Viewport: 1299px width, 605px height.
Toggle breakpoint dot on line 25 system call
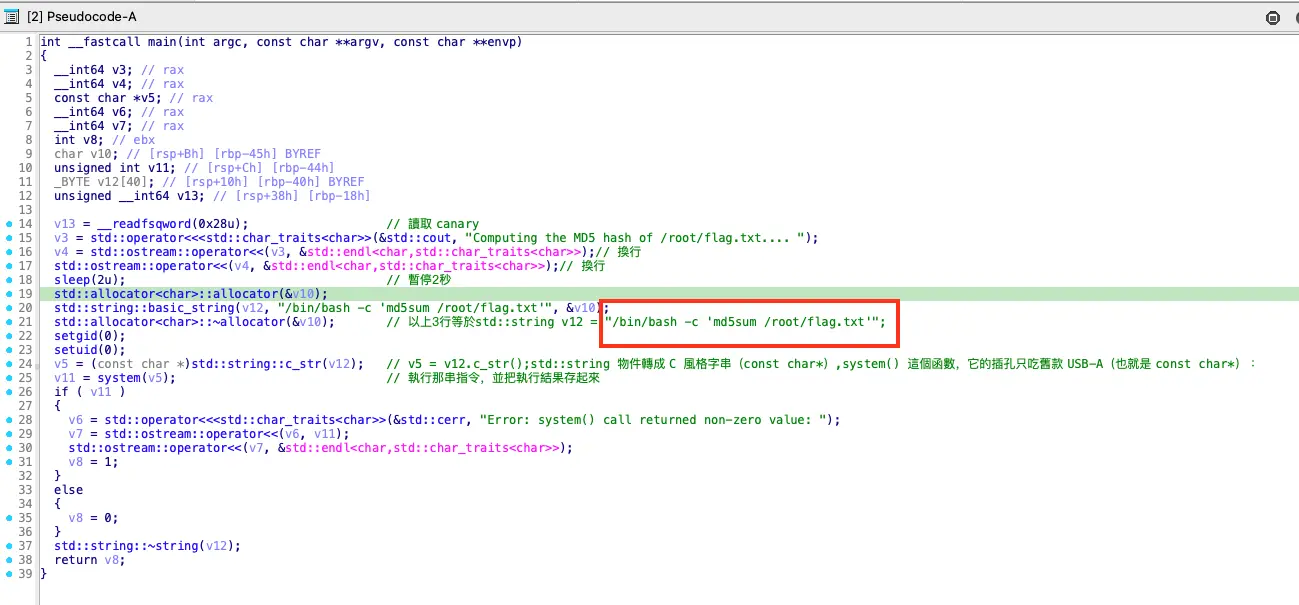10,378
